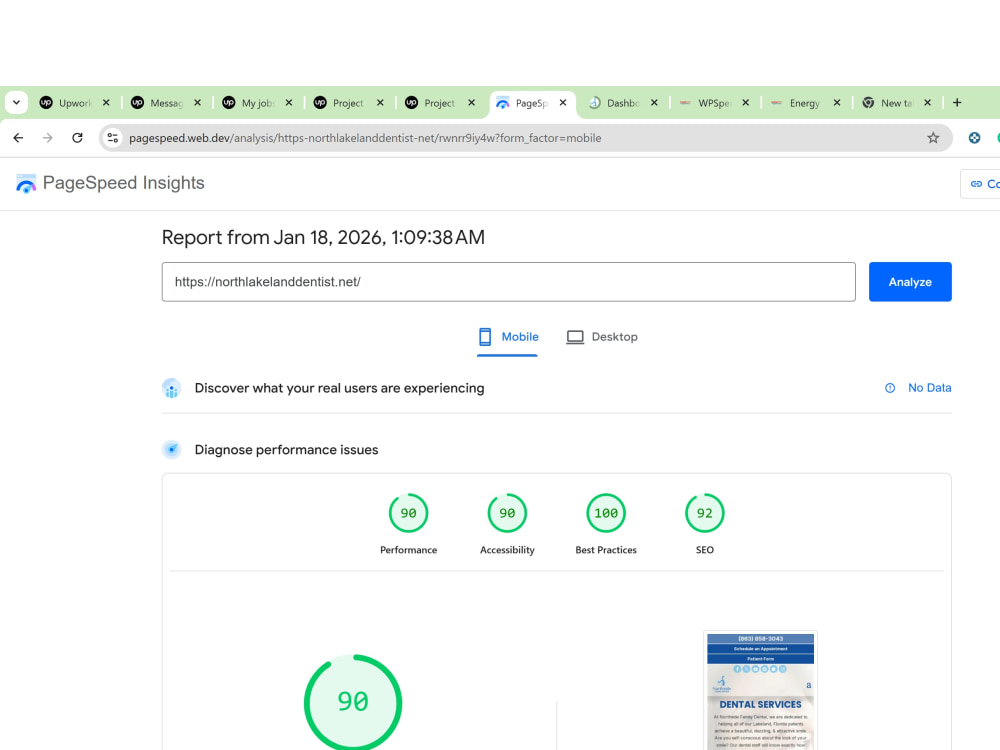Click the URL input field to analyze
This screenshot has width=1000, height=750.
508,282
